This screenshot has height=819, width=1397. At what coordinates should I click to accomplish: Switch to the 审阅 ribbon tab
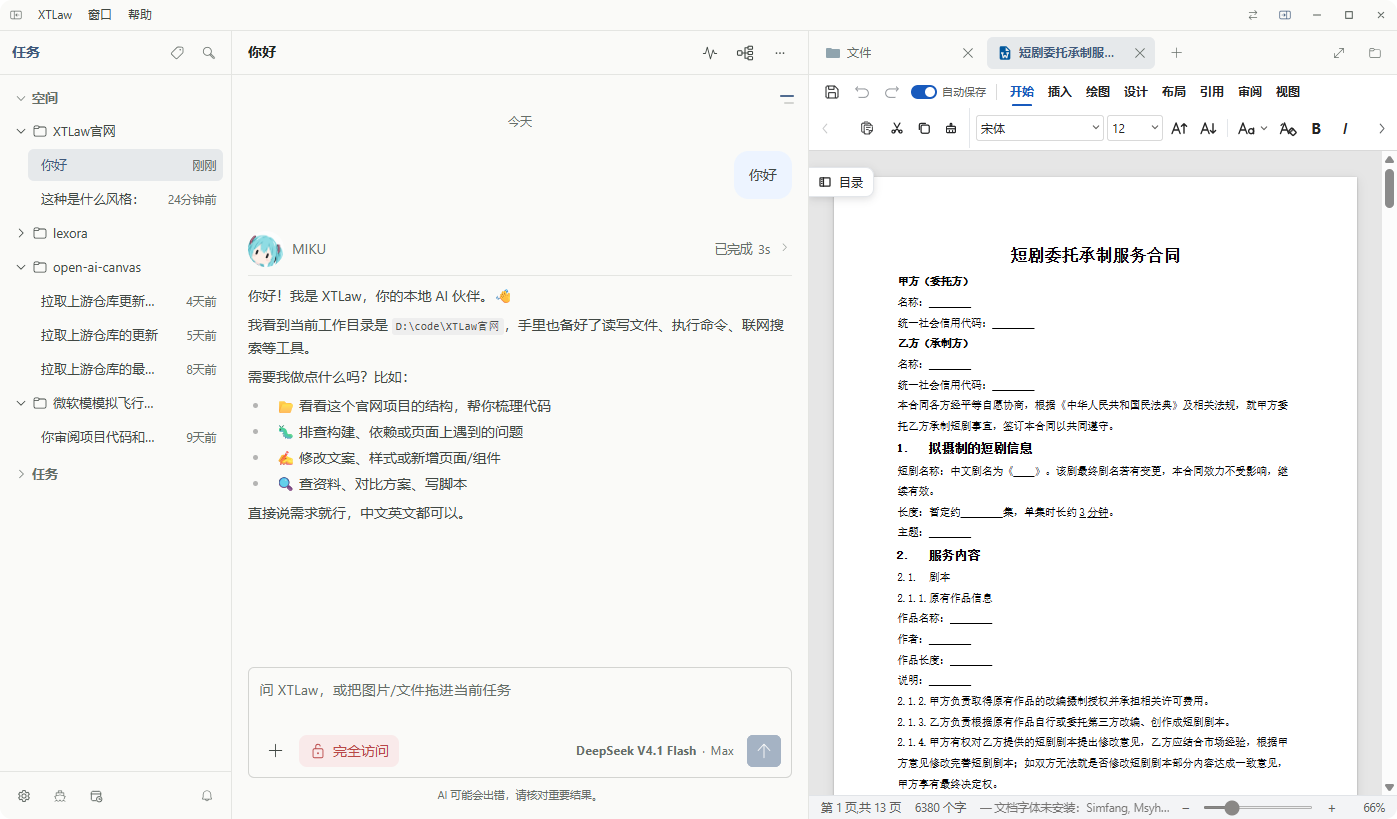(1249, 92)
